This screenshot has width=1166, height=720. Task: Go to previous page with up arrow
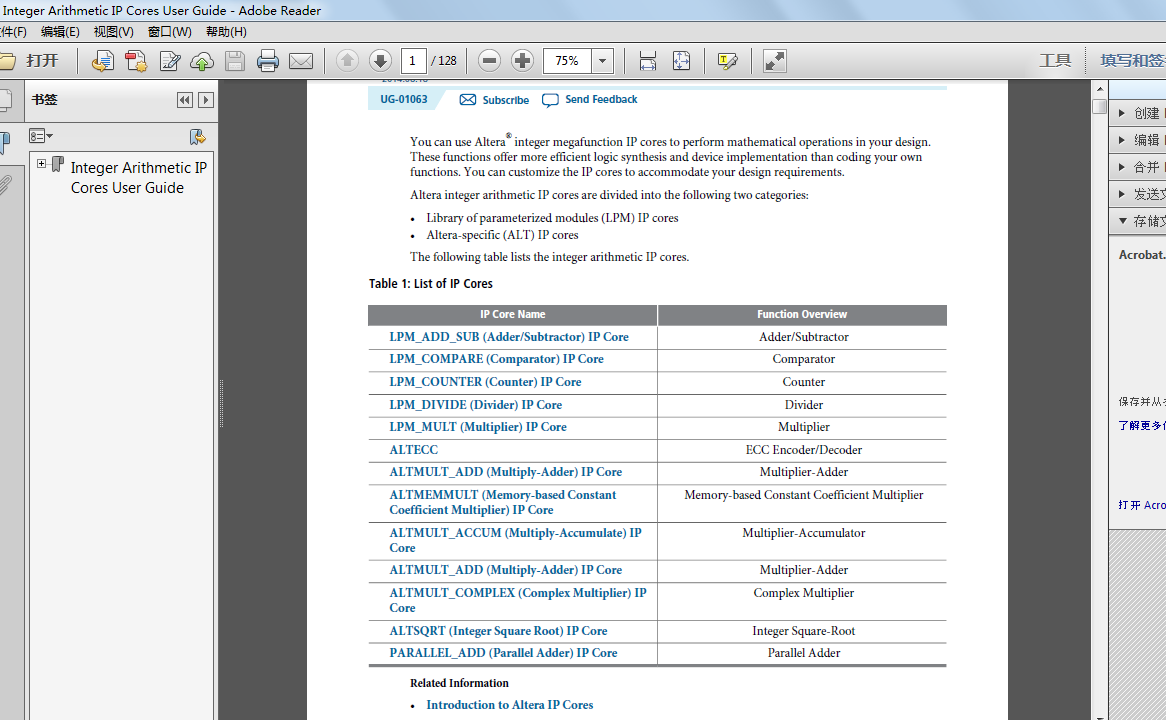(x=347, y=61)
